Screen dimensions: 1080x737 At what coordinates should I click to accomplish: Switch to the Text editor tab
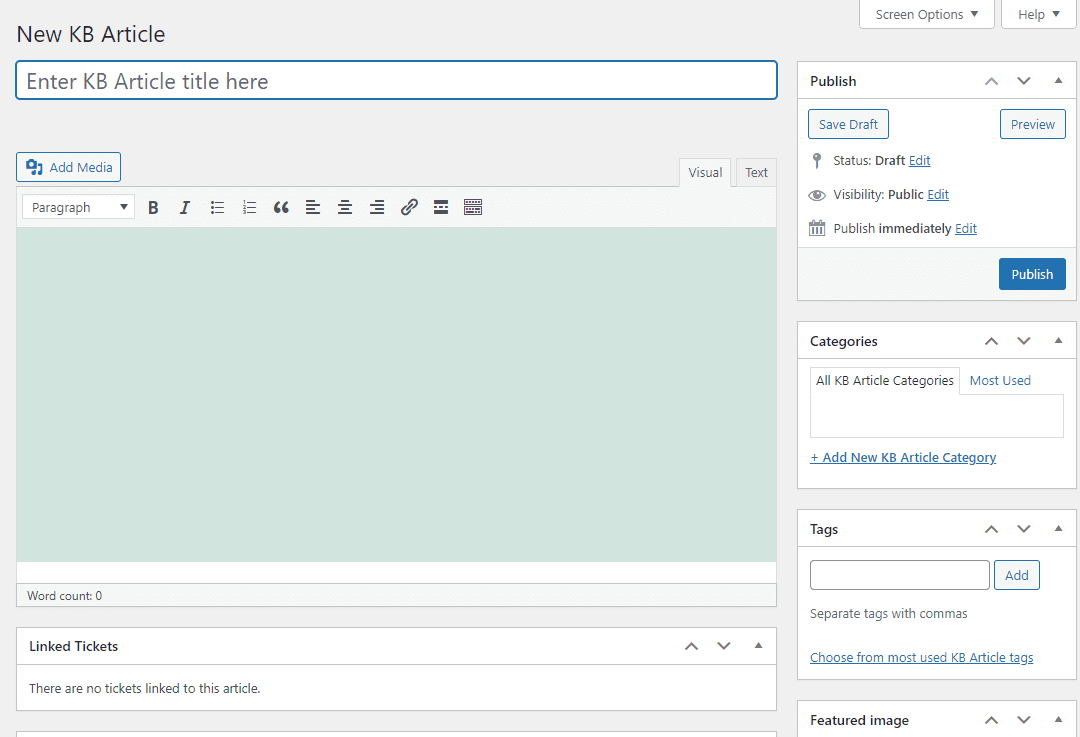[x=756, y=172]
